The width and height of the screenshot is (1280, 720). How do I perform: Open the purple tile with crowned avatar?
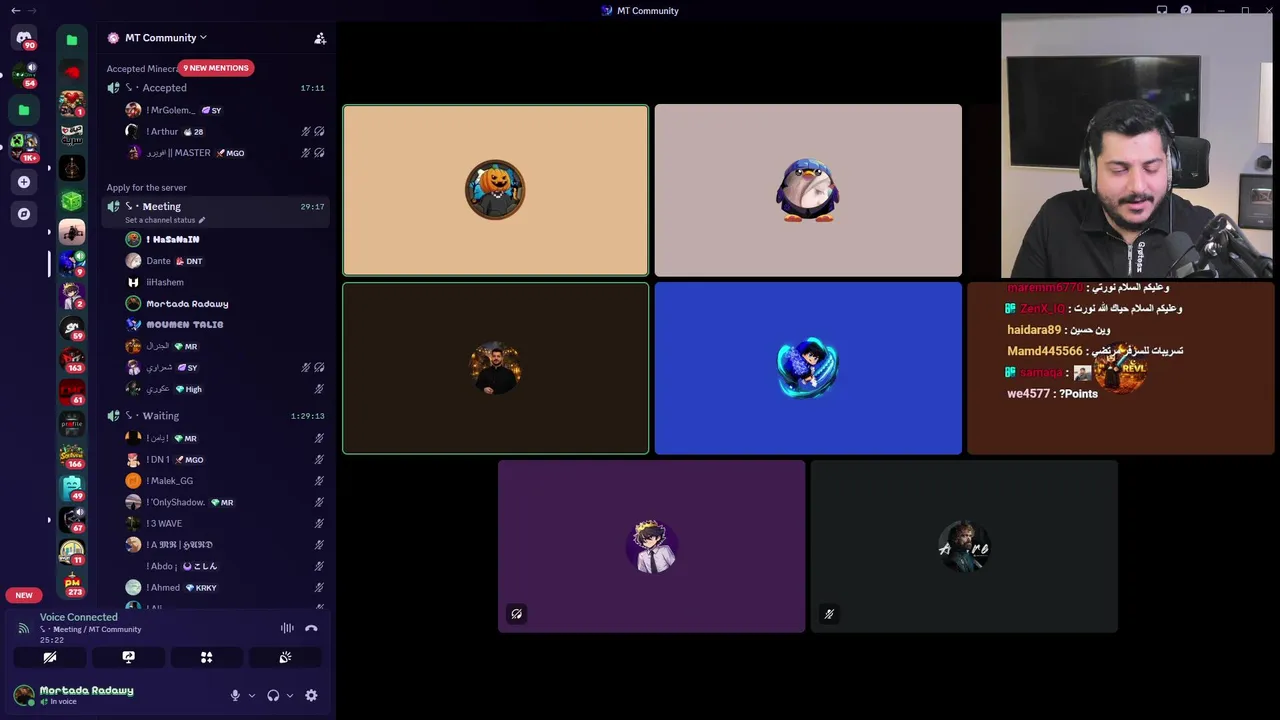651,546
